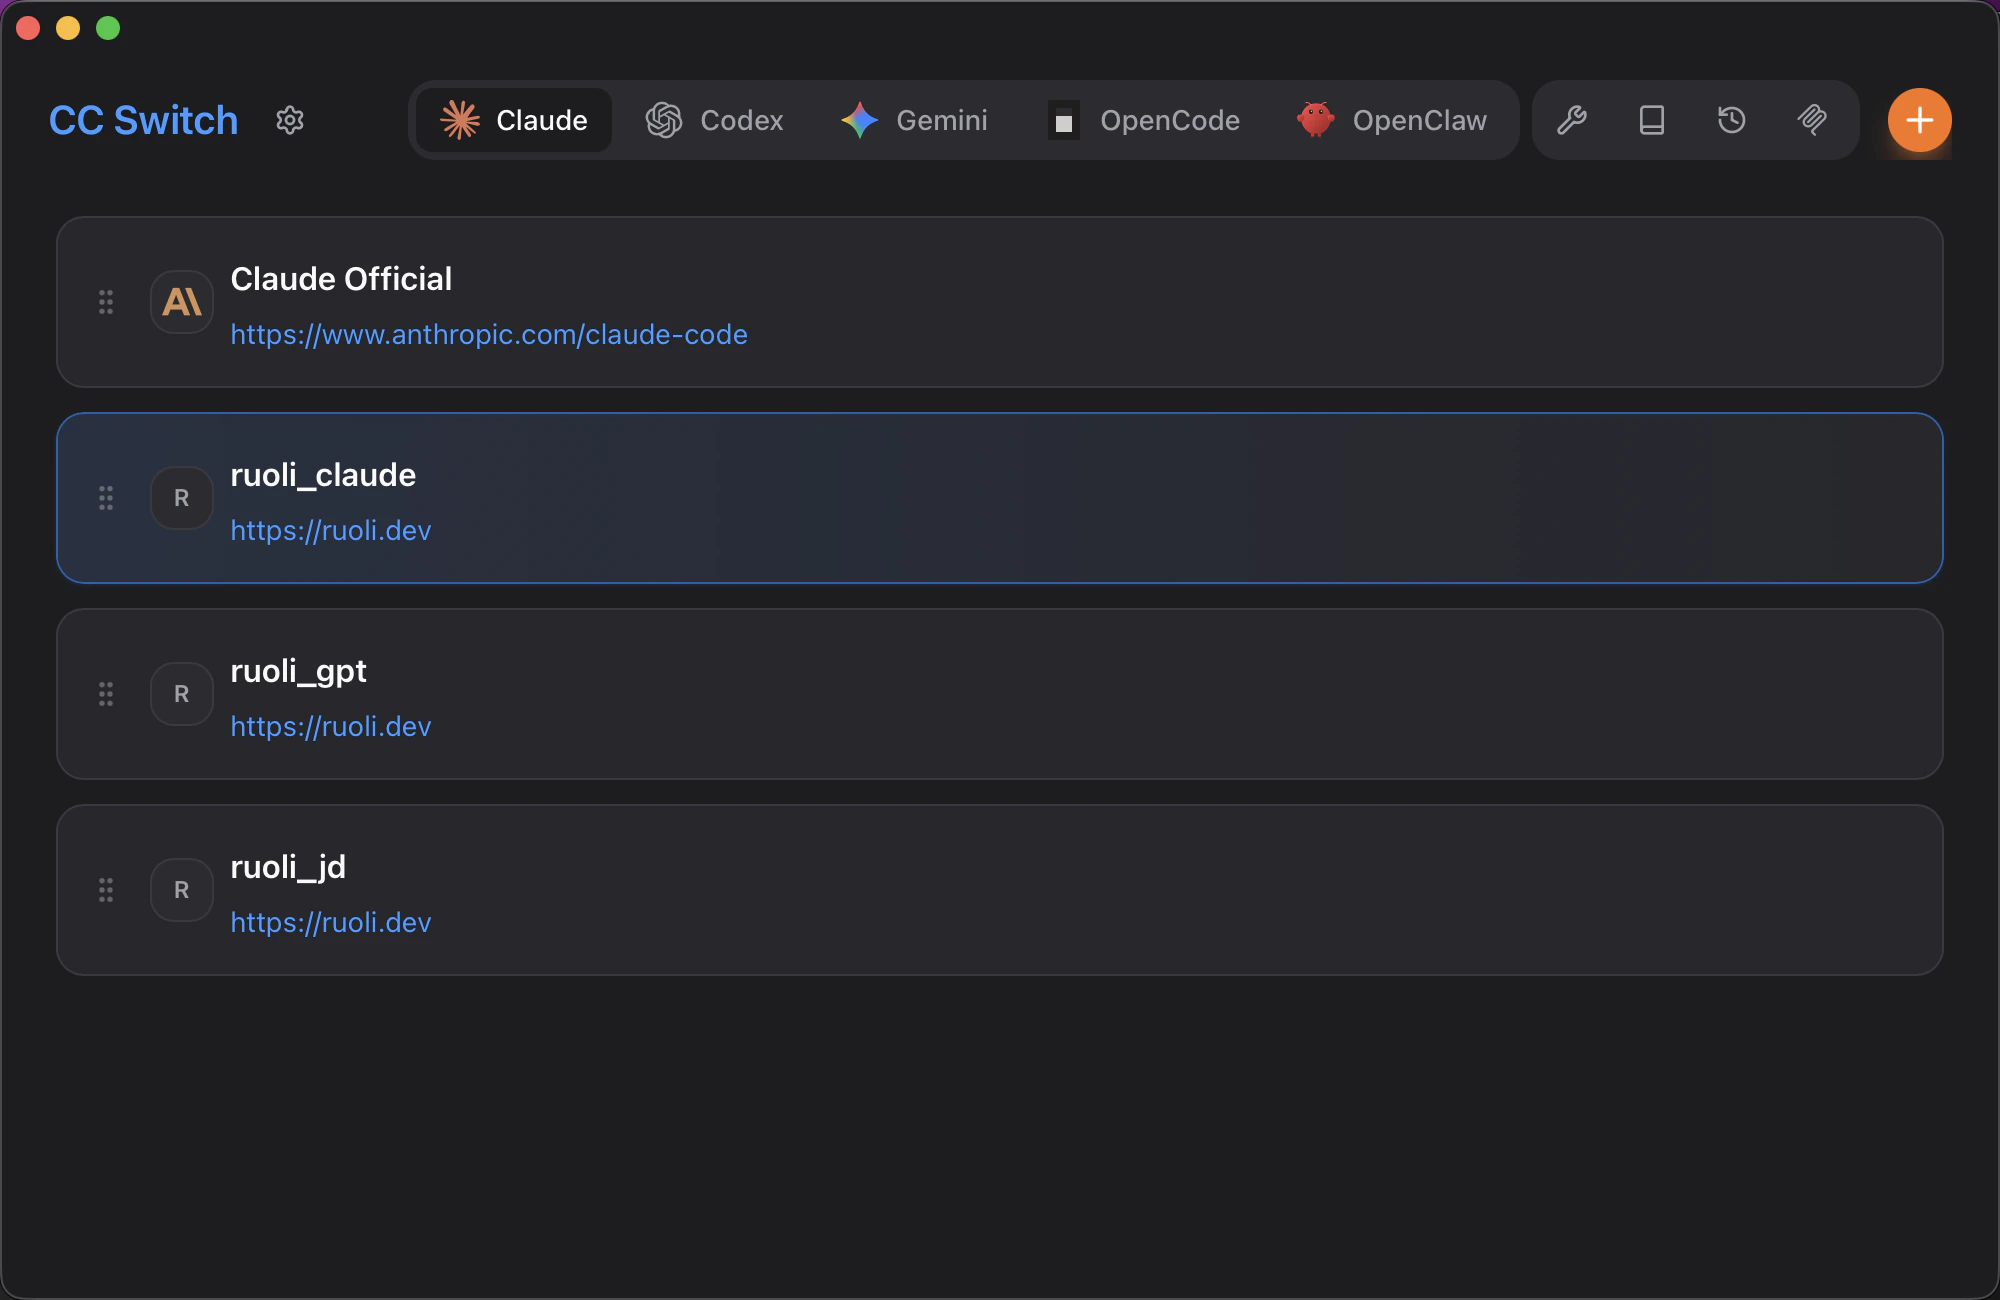Click the paperclip icon in the toolbar
Viewport: 2000px width, 1300px height.
[x=1812, y=120]
